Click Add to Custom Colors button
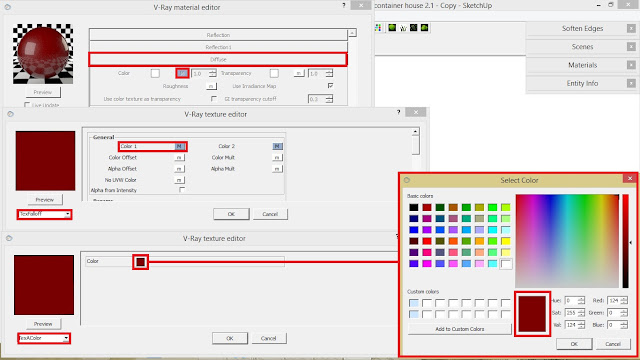The image size is (640, 360). tap(460, 329)
